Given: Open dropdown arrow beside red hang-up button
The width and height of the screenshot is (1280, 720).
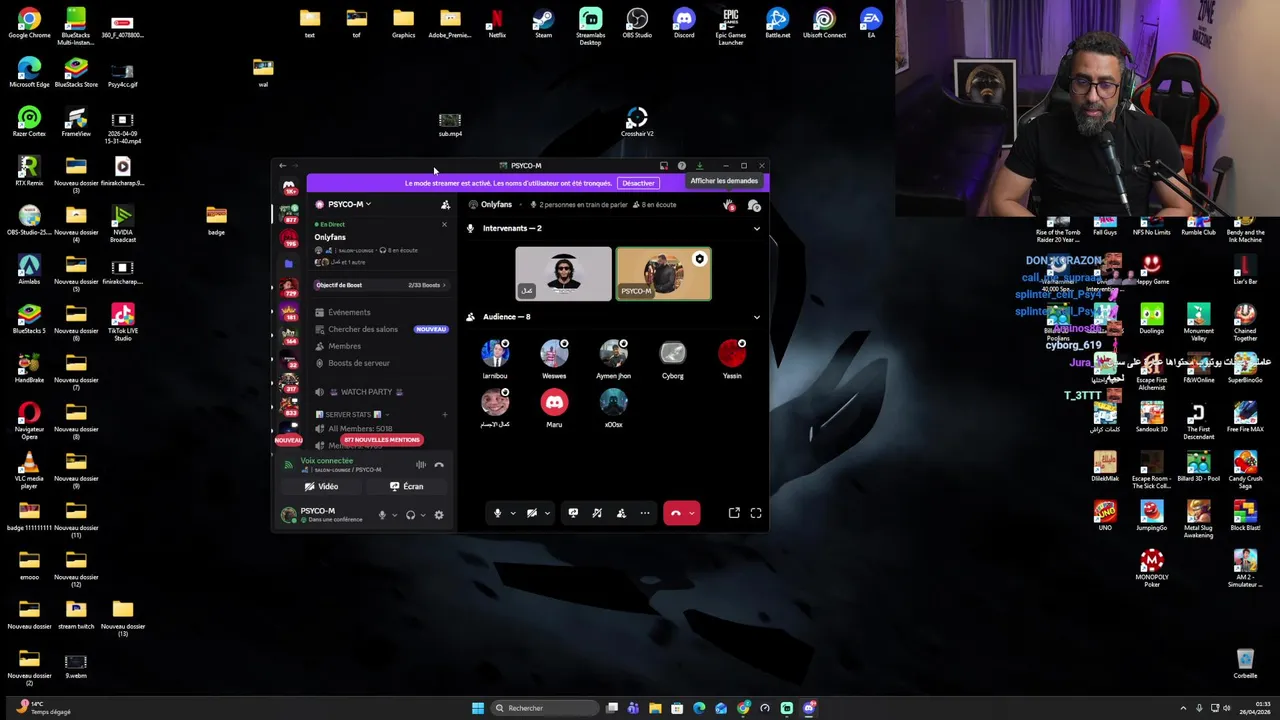Looking at the screenshot, I should coord(692,513).
